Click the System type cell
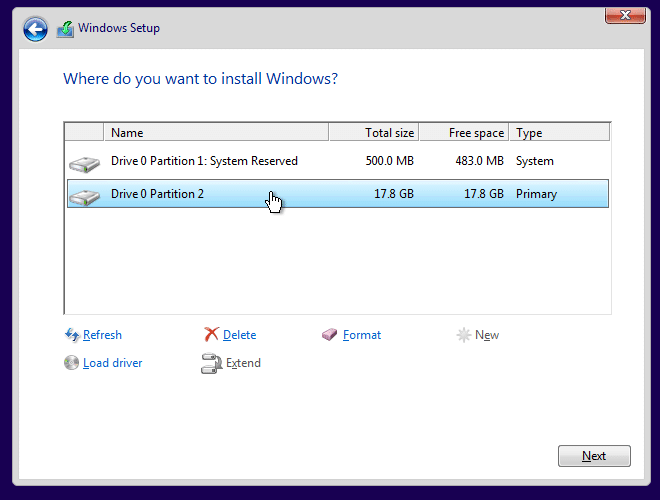Viewport: 660px width, 500px height. (x=535, y=161)
